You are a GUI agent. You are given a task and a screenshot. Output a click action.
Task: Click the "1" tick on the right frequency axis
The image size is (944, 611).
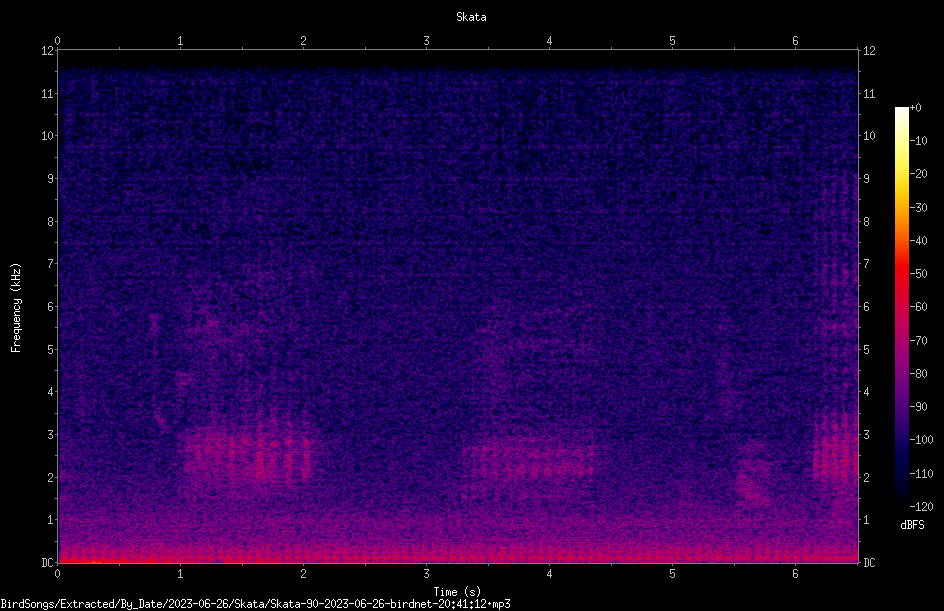click(866, 520)
